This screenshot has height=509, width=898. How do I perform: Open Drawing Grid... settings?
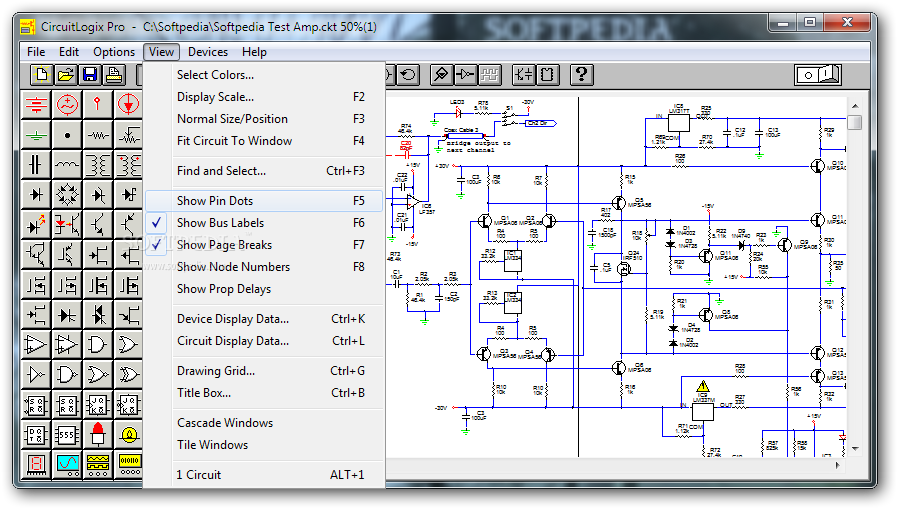click(263, 371)
